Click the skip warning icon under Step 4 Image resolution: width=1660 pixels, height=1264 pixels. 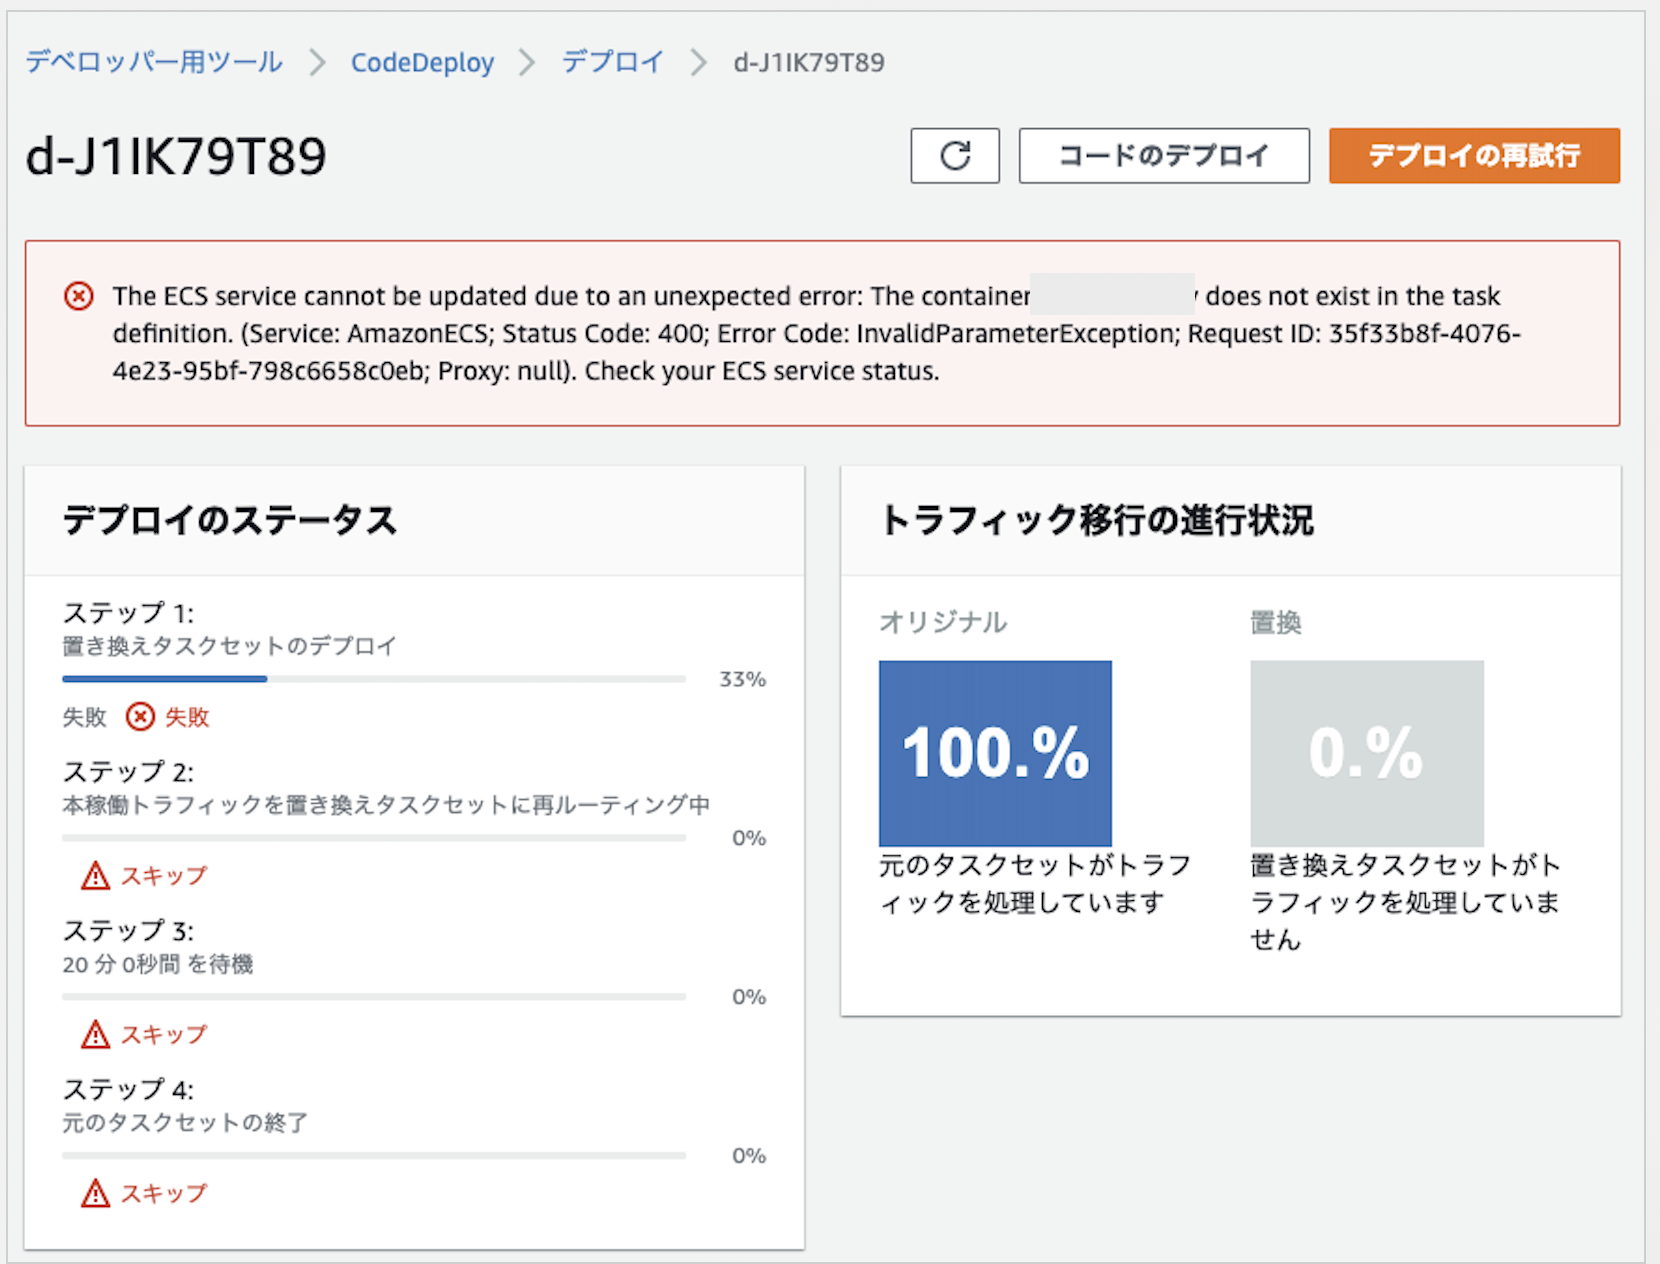point(95,1193)
